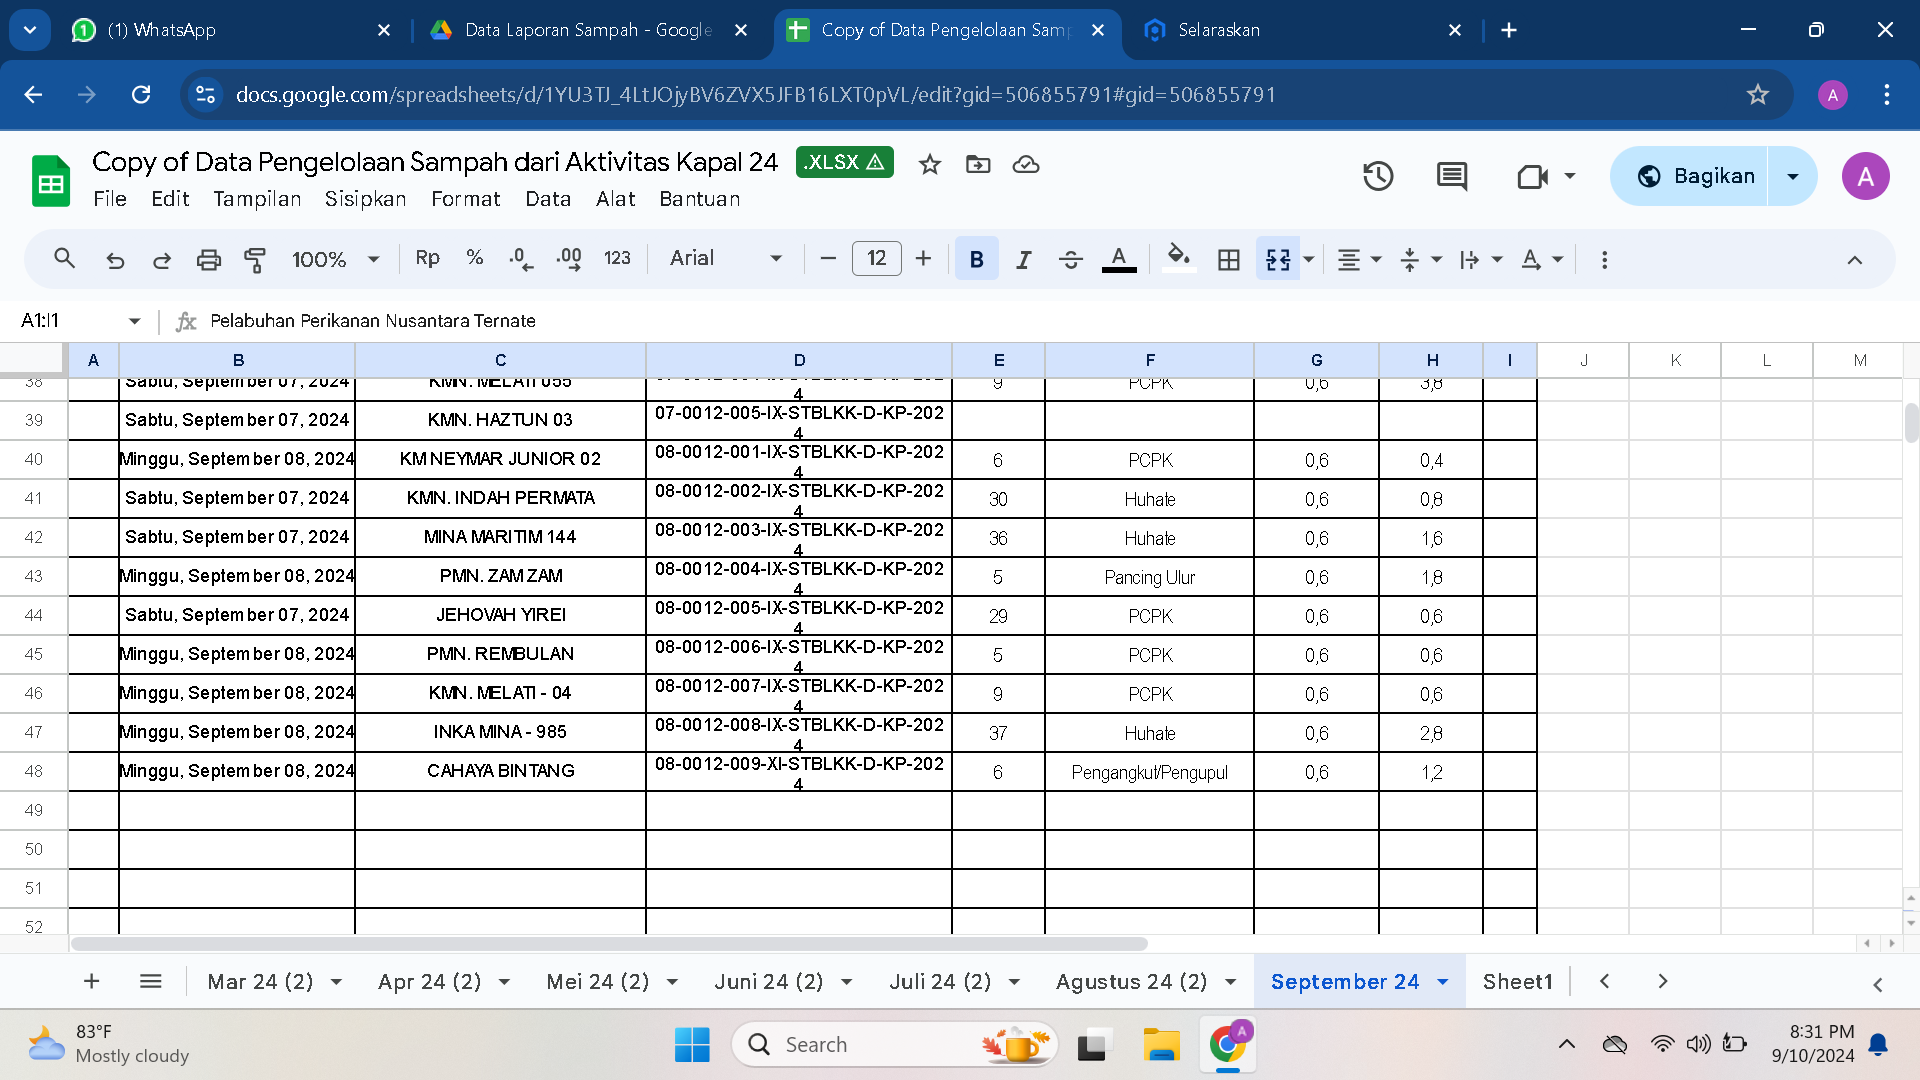Viewport: 1920px width, 1080px height.
Task: Open the Sisipkan menu
Action: 365,199
